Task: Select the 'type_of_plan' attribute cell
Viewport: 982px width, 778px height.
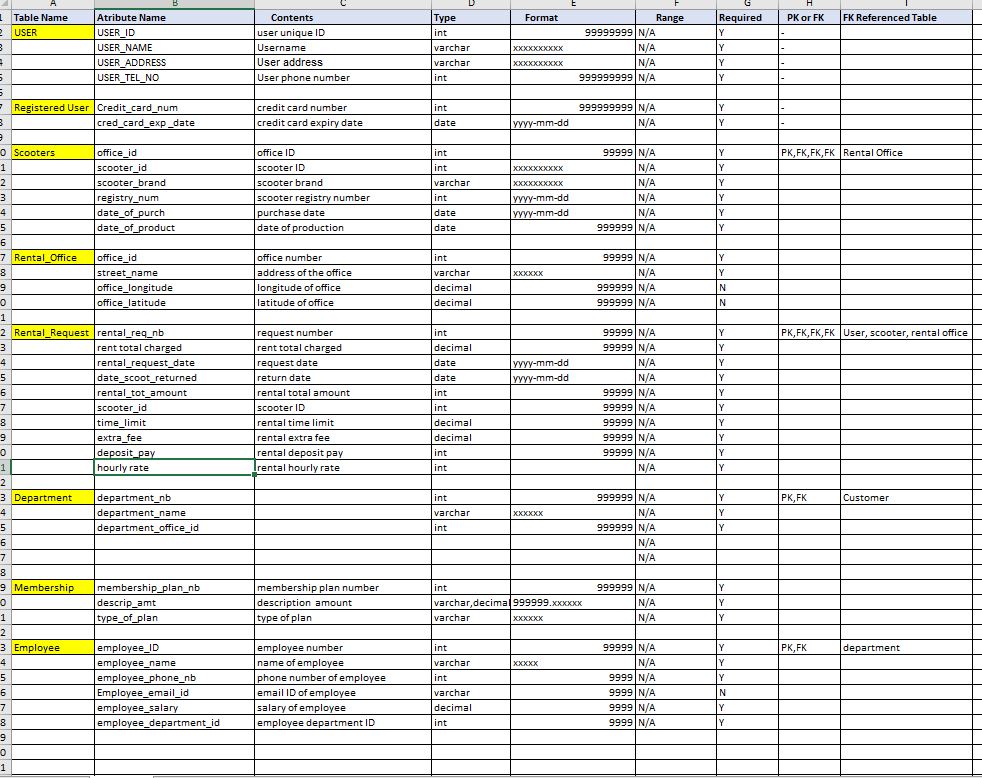Action: pyautogui.click(x=174, y=618)
